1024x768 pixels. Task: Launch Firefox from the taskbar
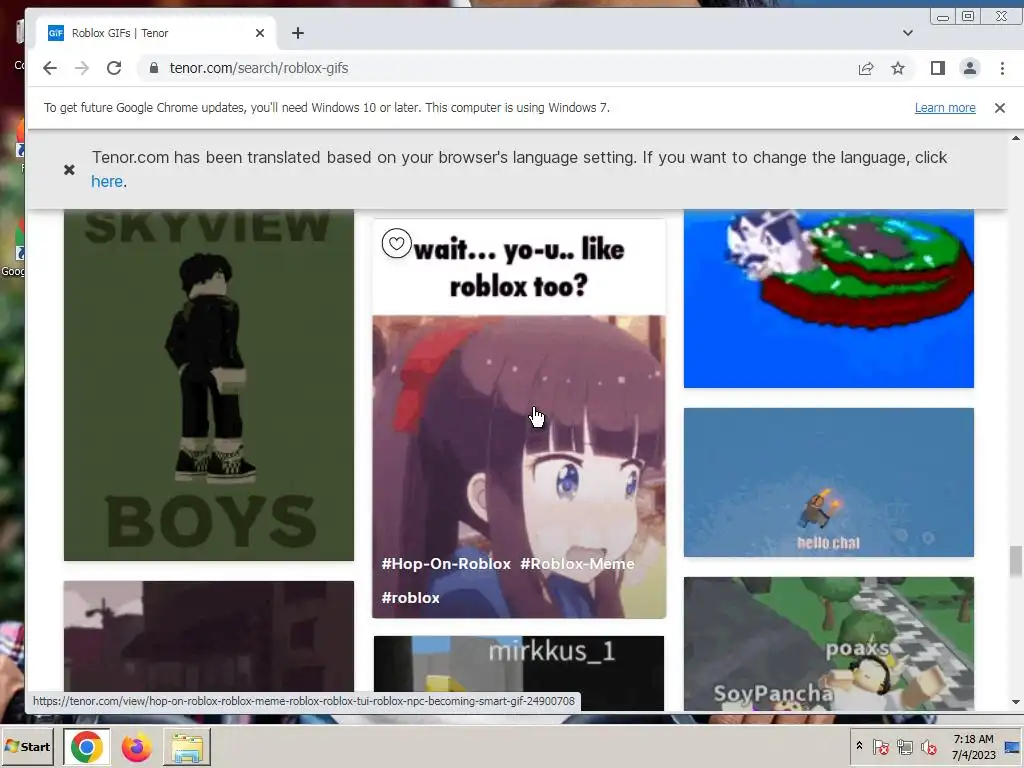coord(136,747)
